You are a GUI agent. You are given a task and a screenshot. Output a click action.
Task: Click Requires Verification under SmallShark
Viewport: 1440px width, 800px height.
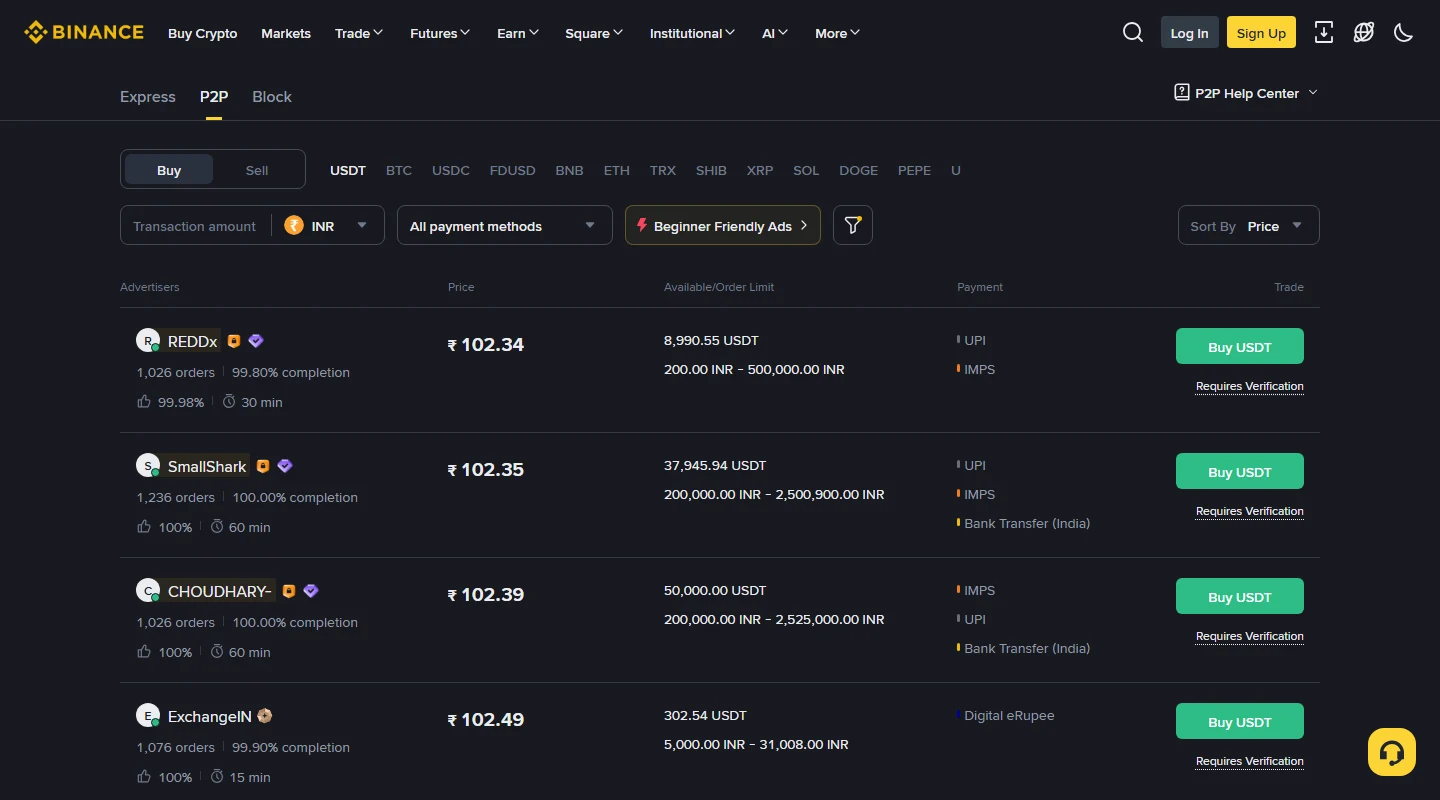[x=1250, y=511]
